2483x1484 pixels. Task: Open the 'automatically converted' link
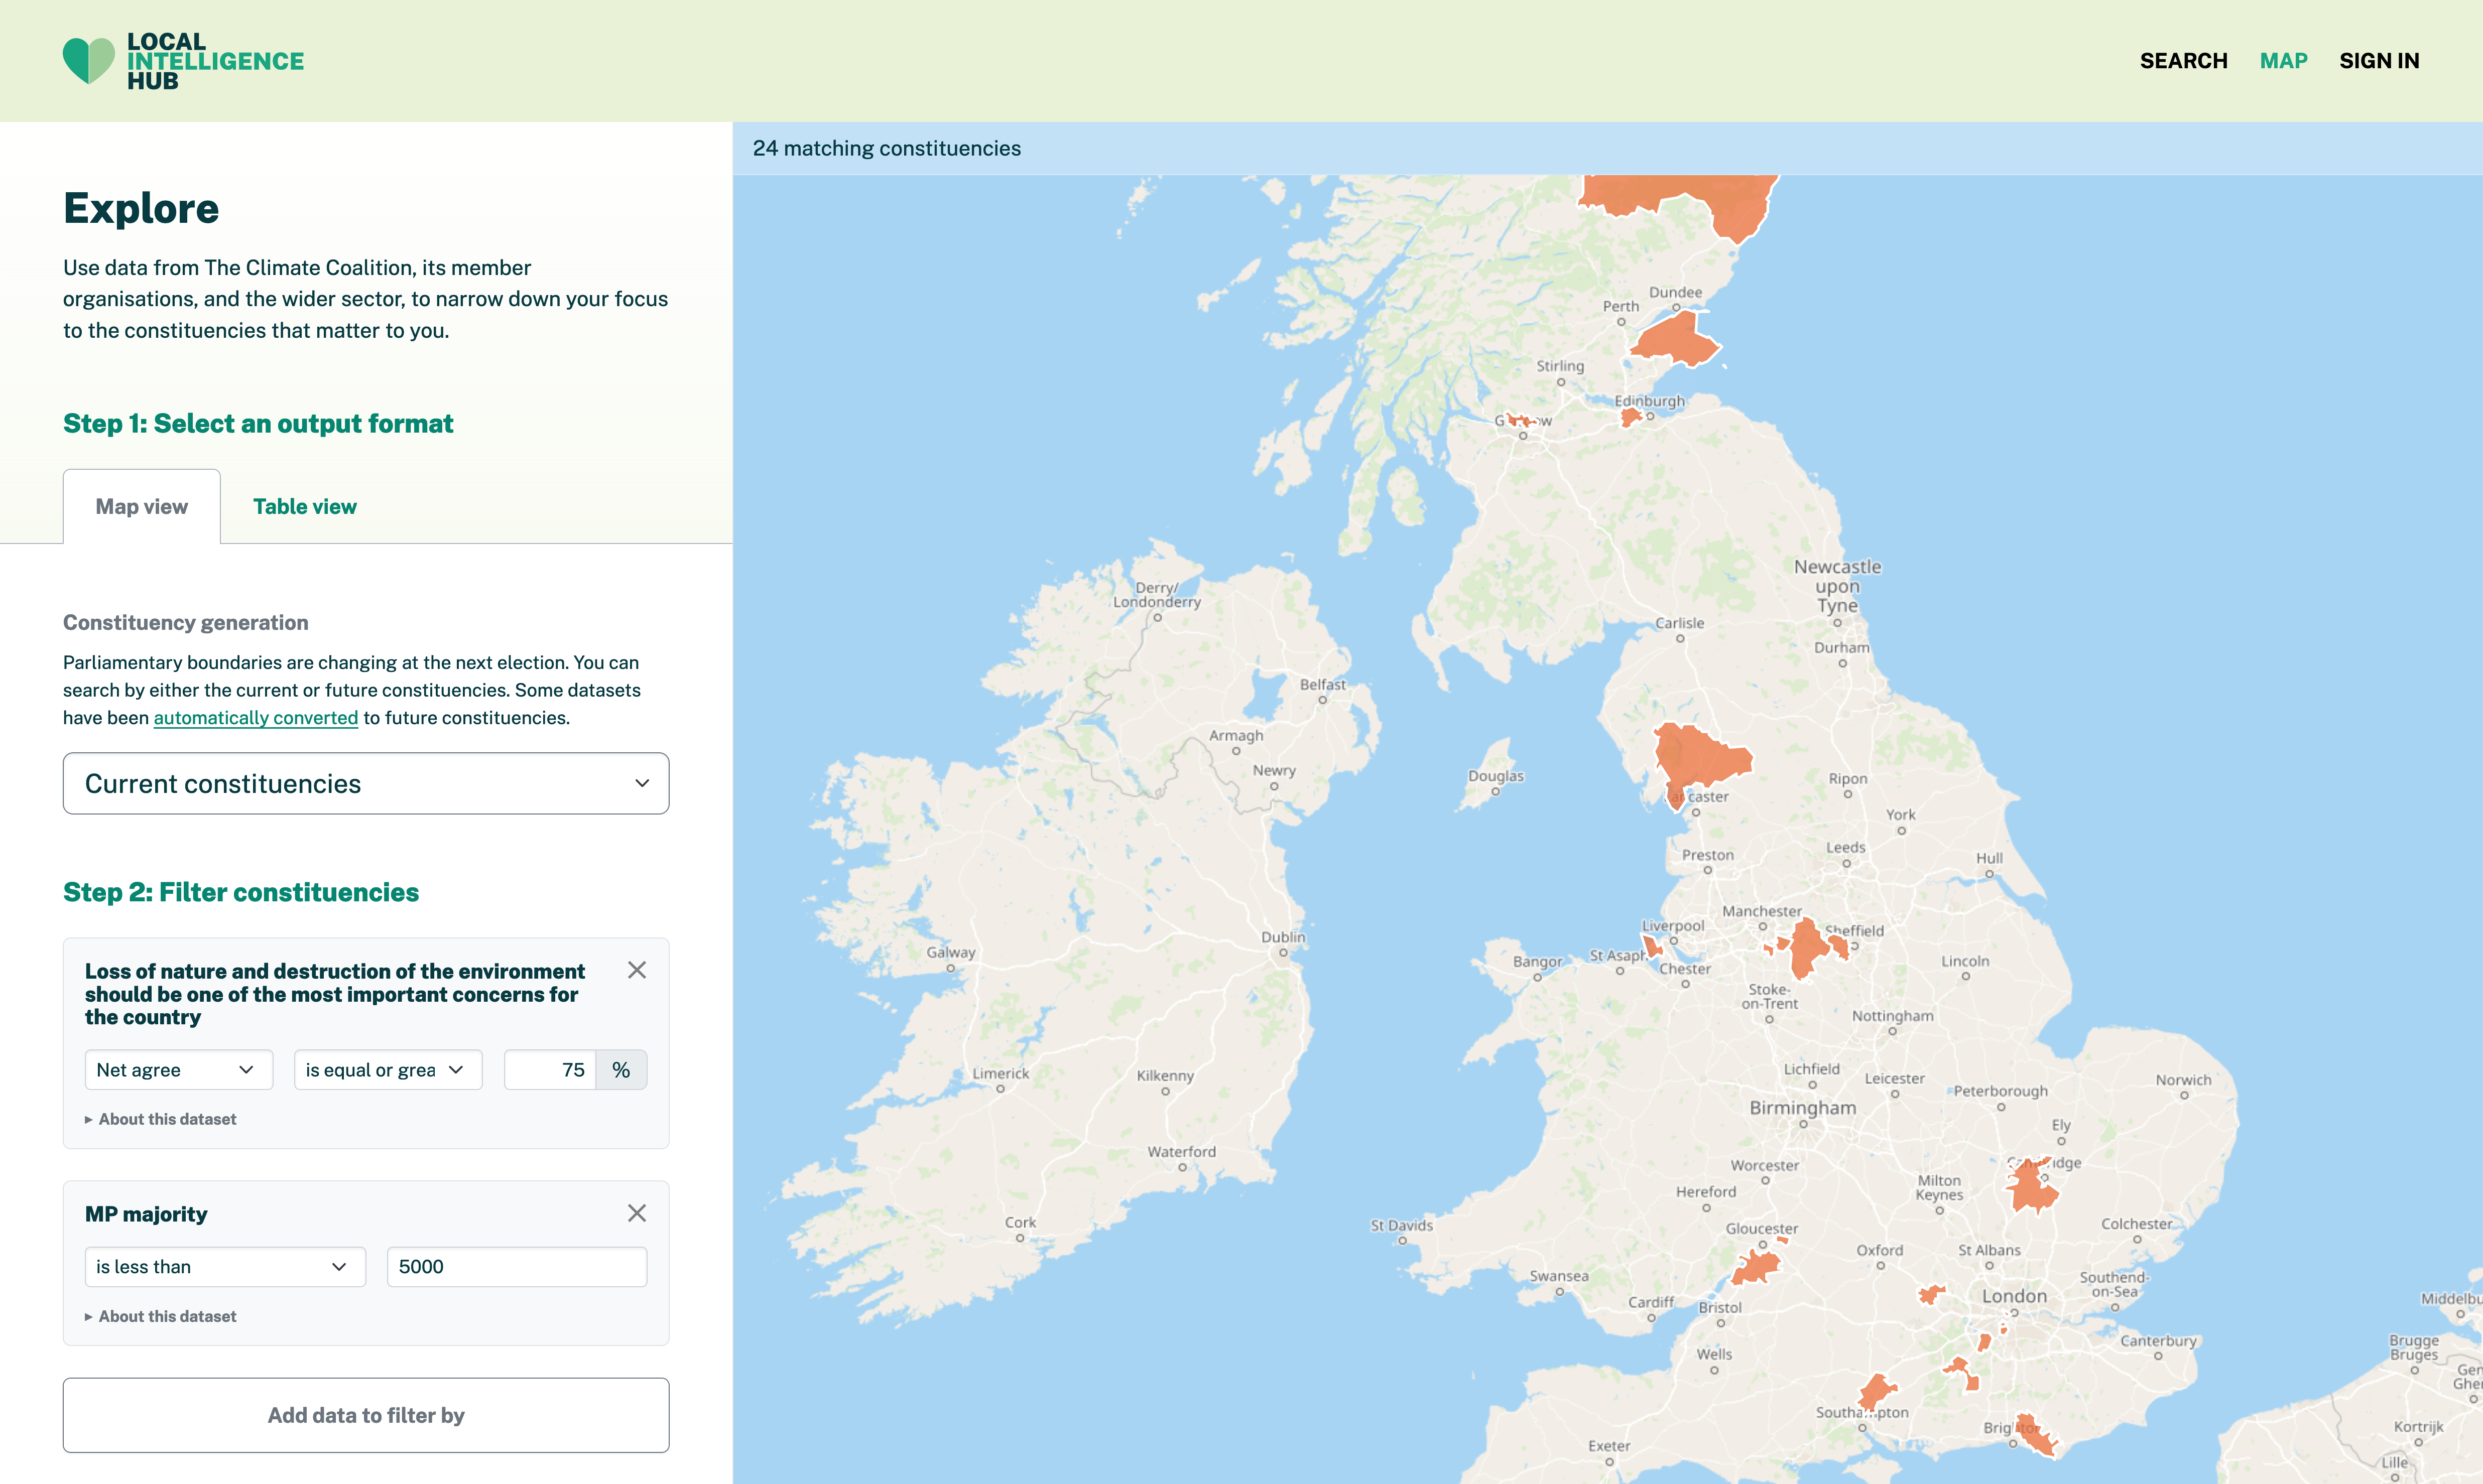pos(255,717)
